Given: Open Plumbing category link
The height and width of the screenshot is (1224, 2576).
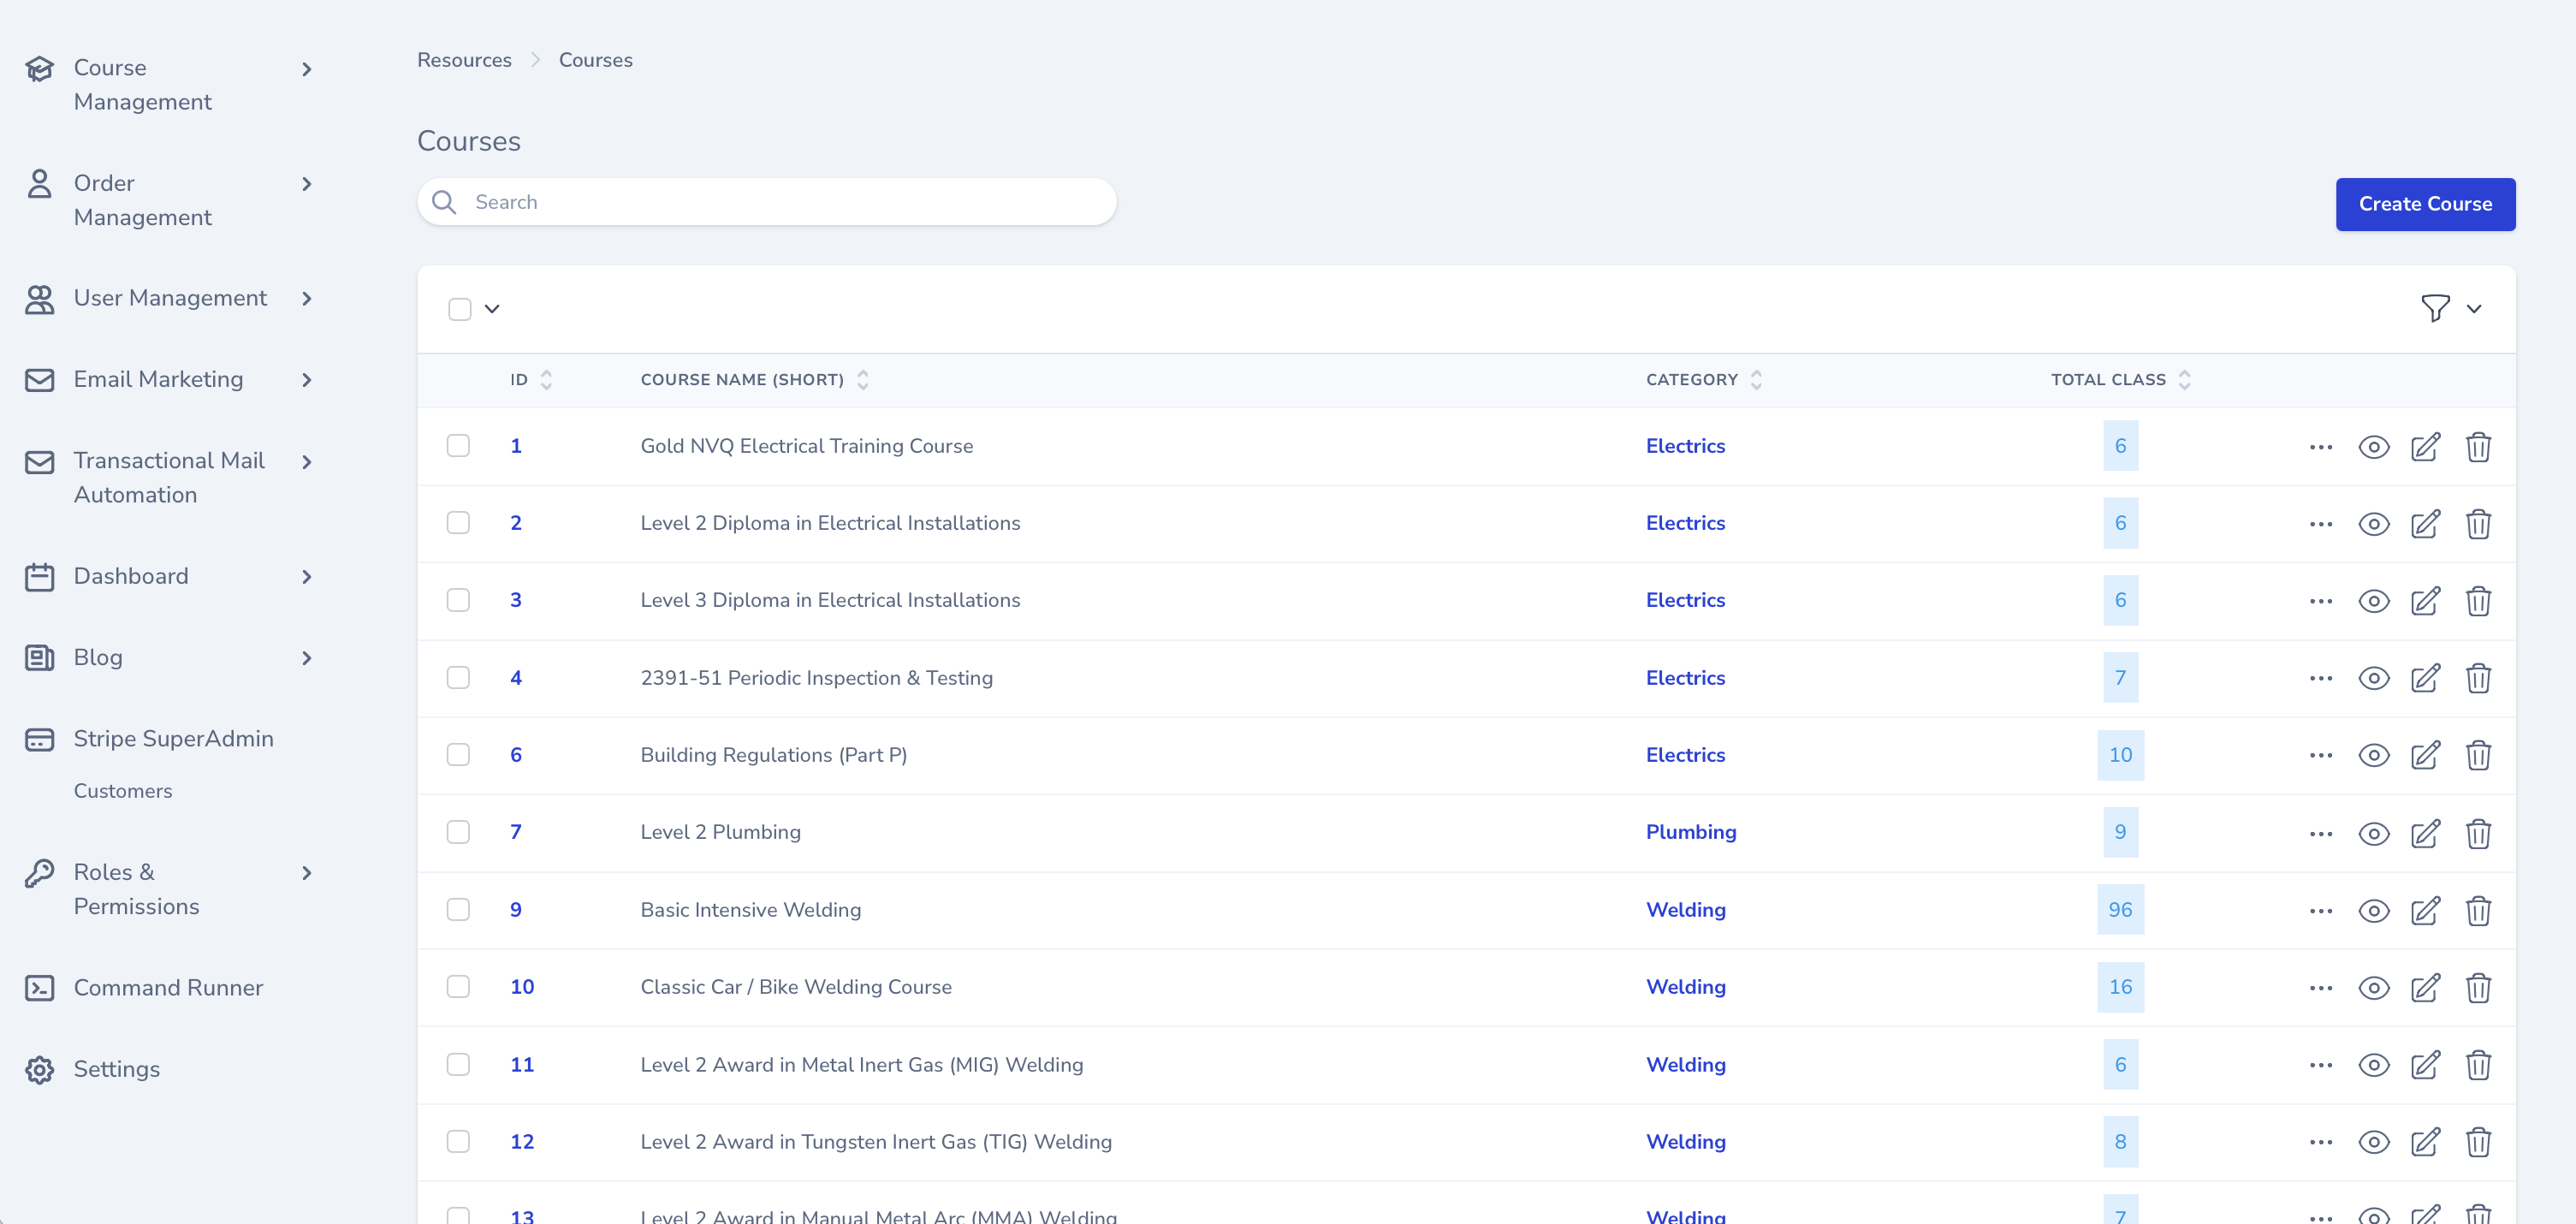Looking at the screenshot, I should click(x=1690, y=832).
